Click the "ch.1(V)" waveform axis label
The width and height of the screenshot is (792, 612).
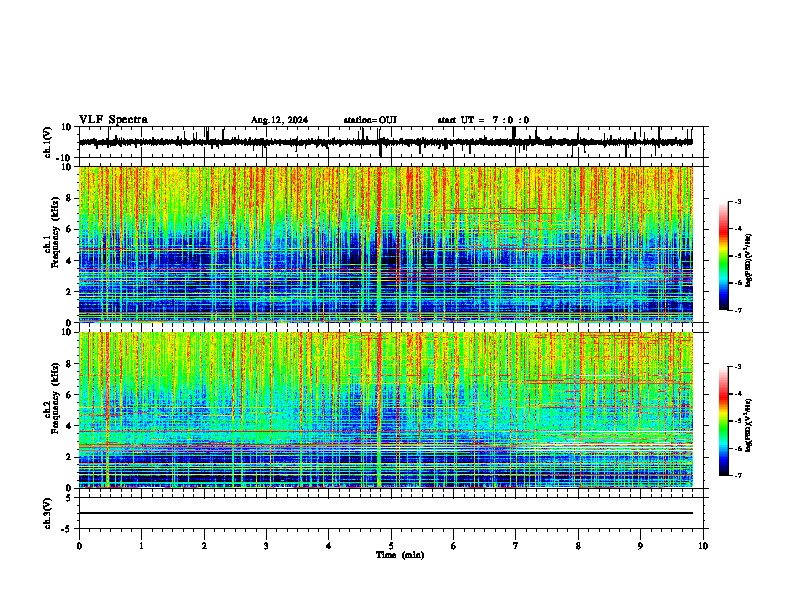click(x=48, y=142)
